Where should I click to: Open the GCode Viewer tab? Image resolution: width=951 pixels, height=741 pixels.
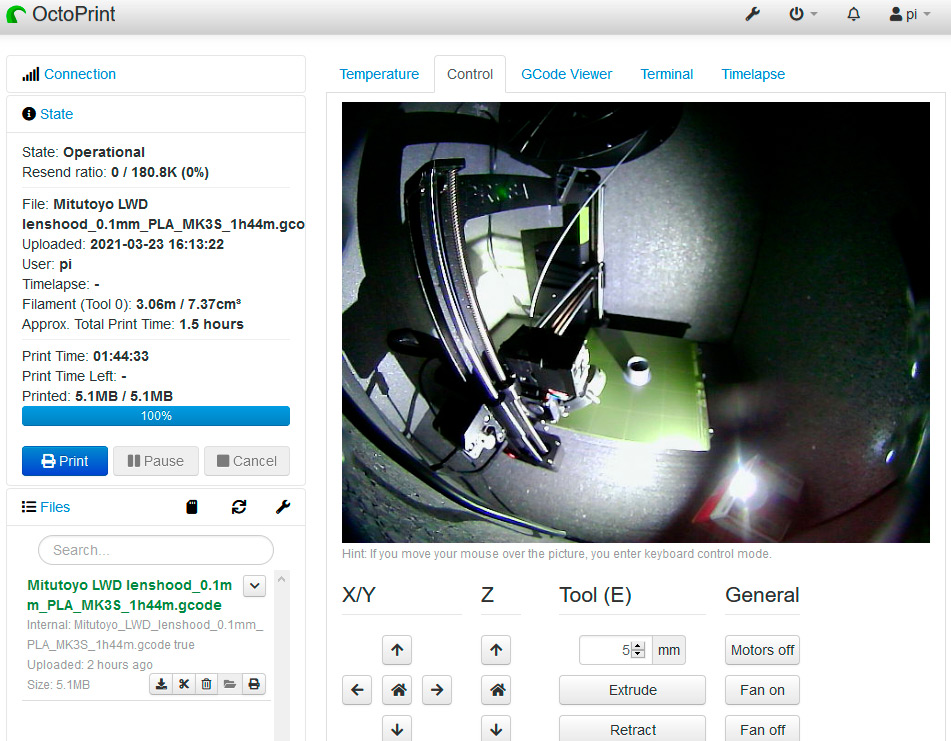click(x=566, y=74)
